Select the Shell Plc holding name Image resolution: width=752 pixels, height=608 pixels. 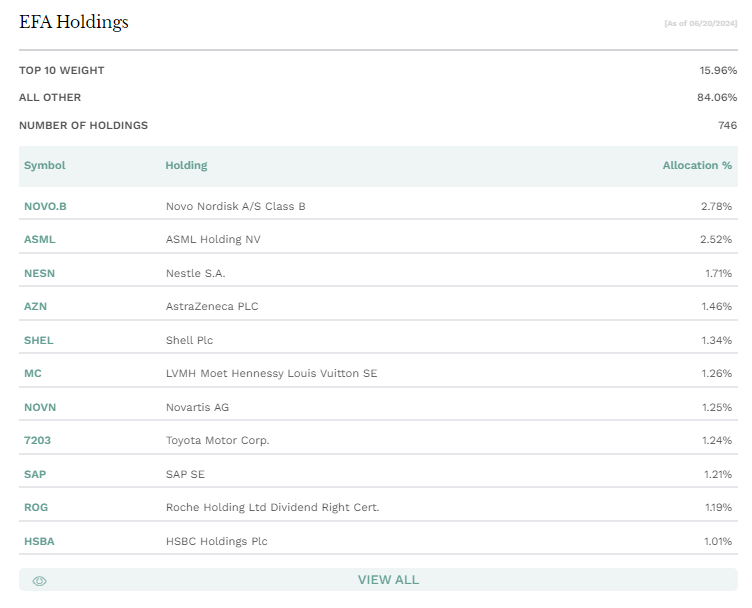pyautogui.click(x=189, y=340)
